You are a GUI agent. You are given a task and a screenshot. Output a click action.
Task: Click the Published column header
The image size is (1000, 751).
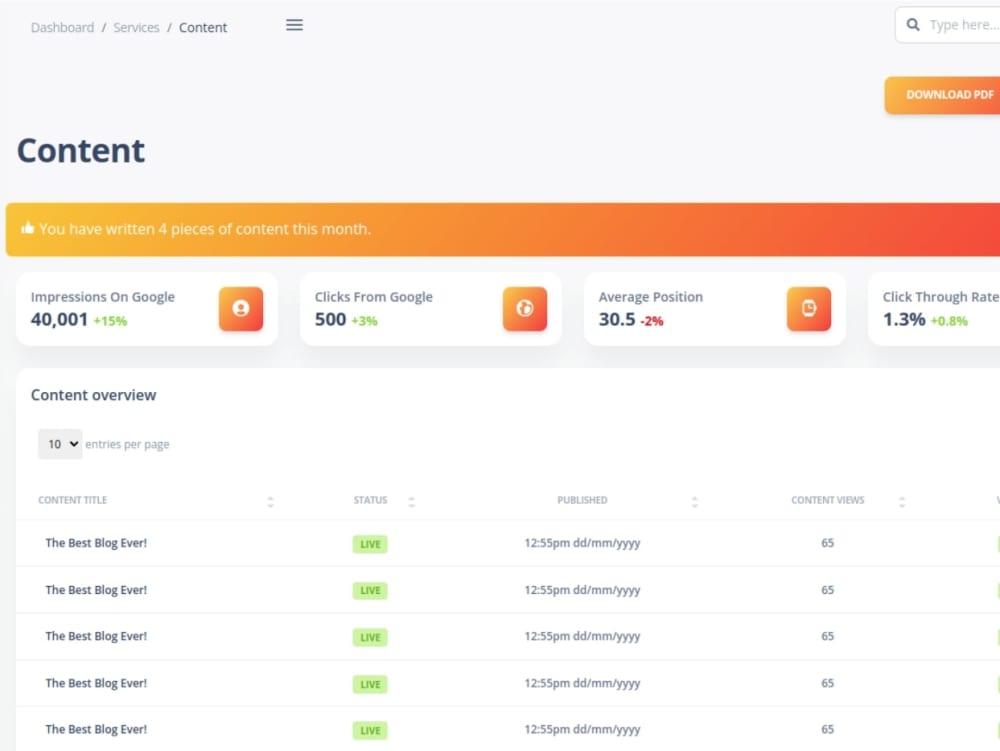pos(582,500)
